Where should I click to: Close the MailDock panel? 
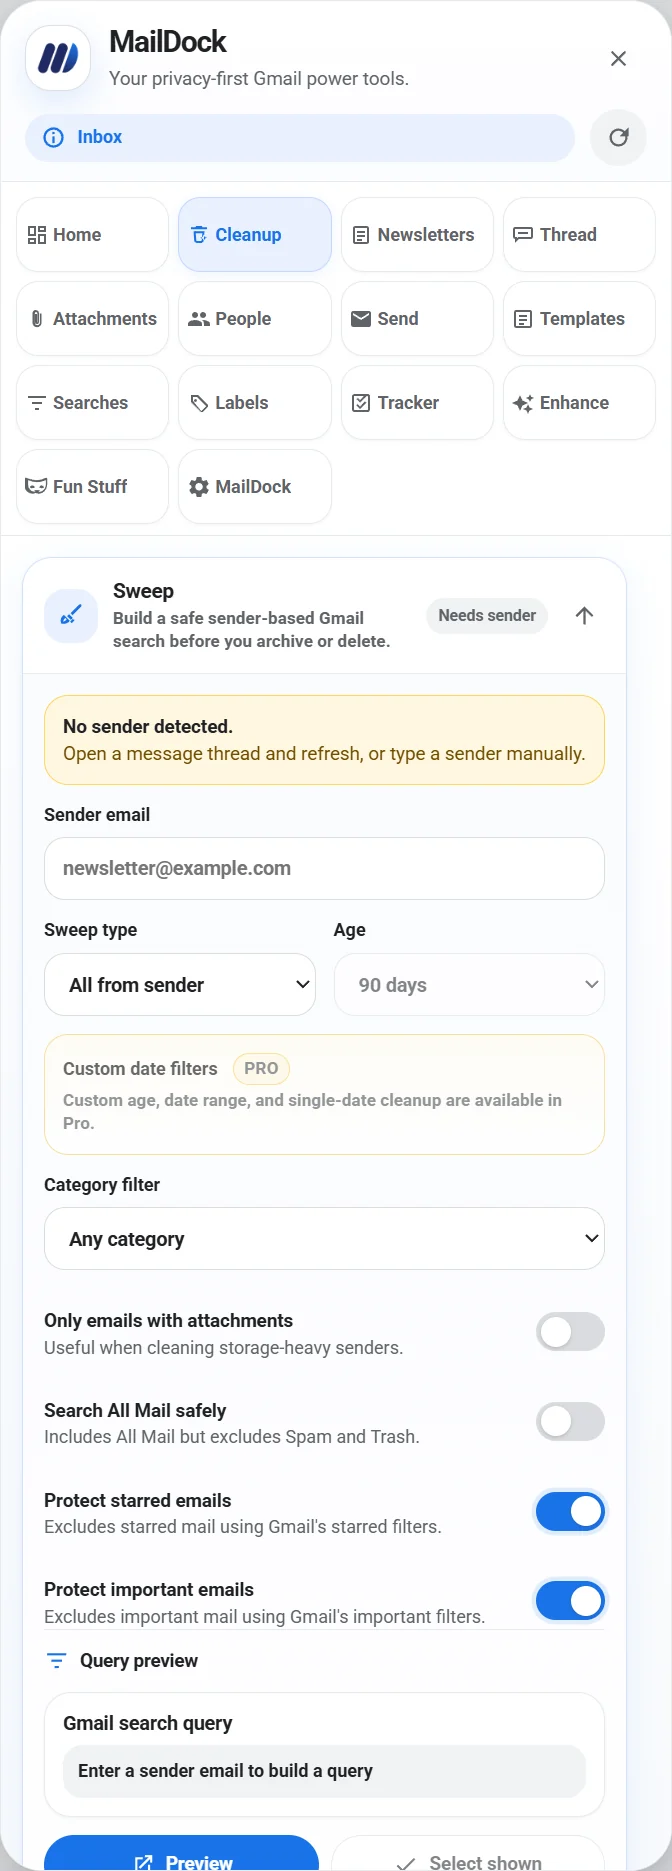tap(618, 59)
